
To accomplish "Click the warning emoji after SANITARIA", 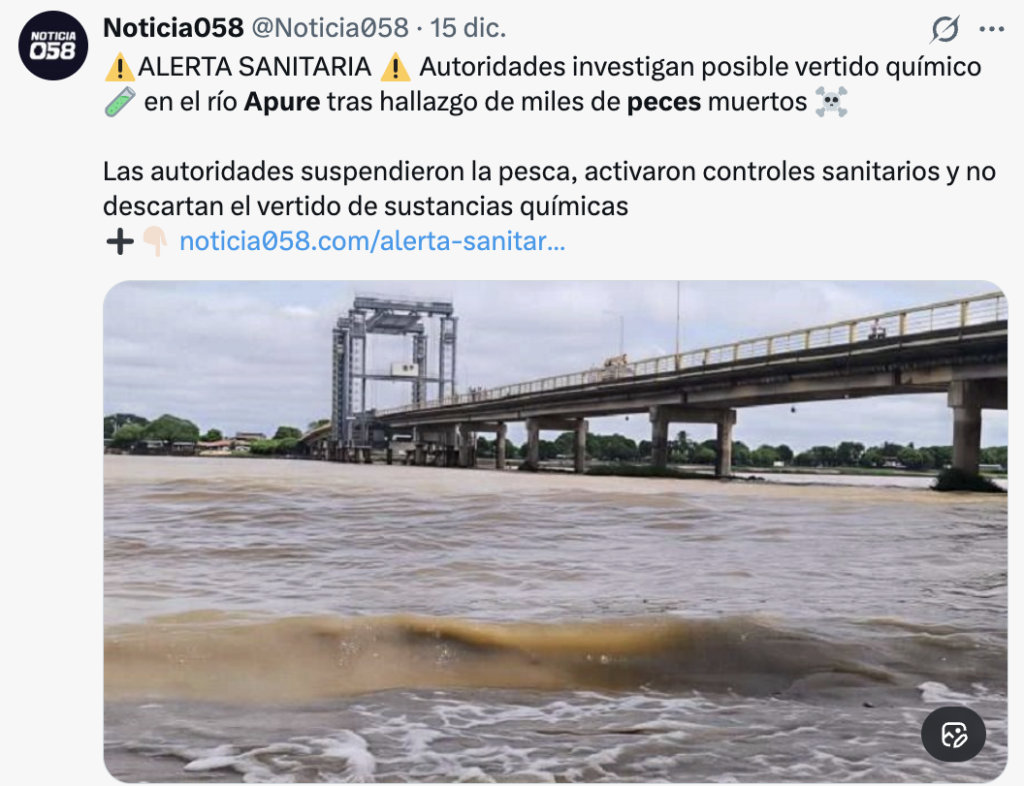I will coord(395,67).
